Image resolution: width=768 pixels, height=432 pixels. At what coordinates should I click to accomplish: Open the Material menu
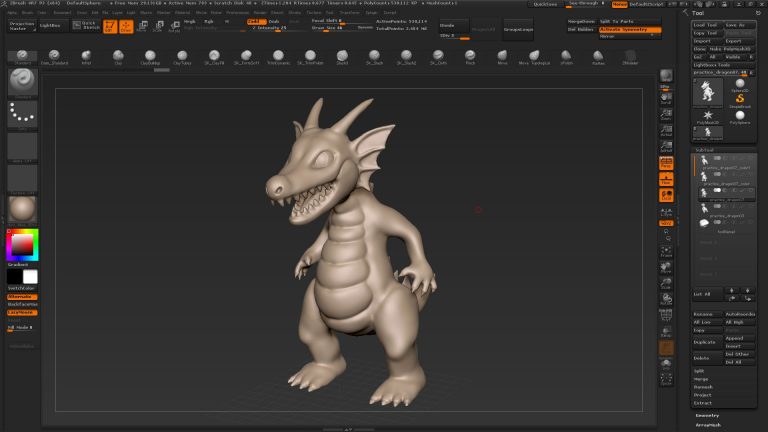[182, 13]
